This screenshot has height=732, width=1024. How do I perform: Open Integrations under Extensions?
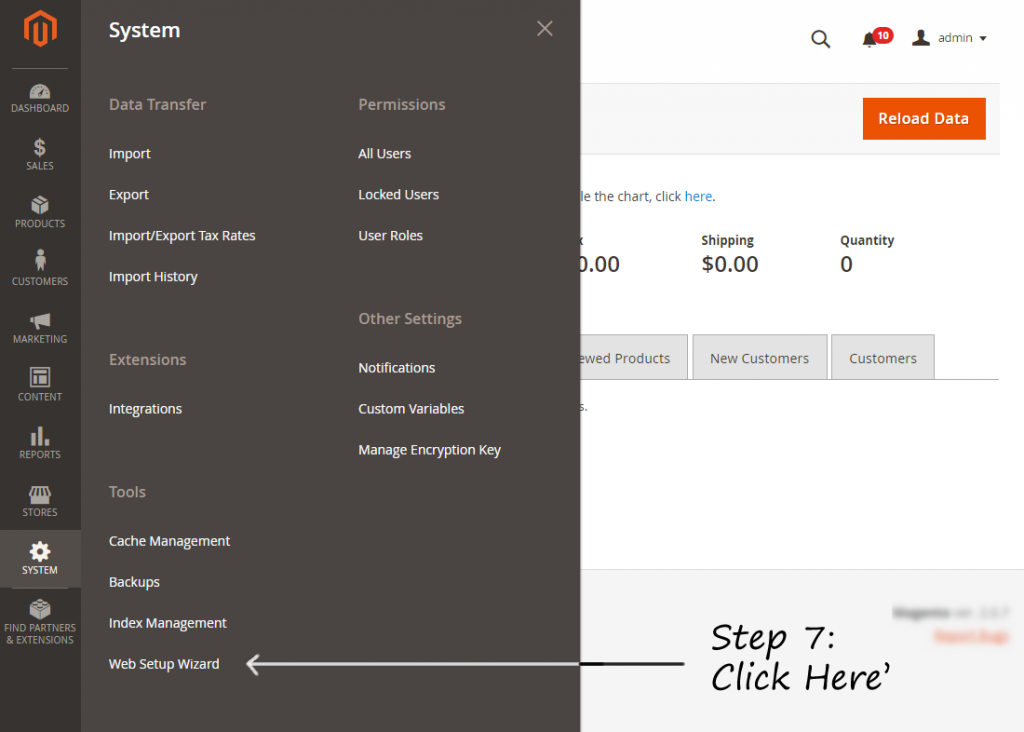click(145, 409)
